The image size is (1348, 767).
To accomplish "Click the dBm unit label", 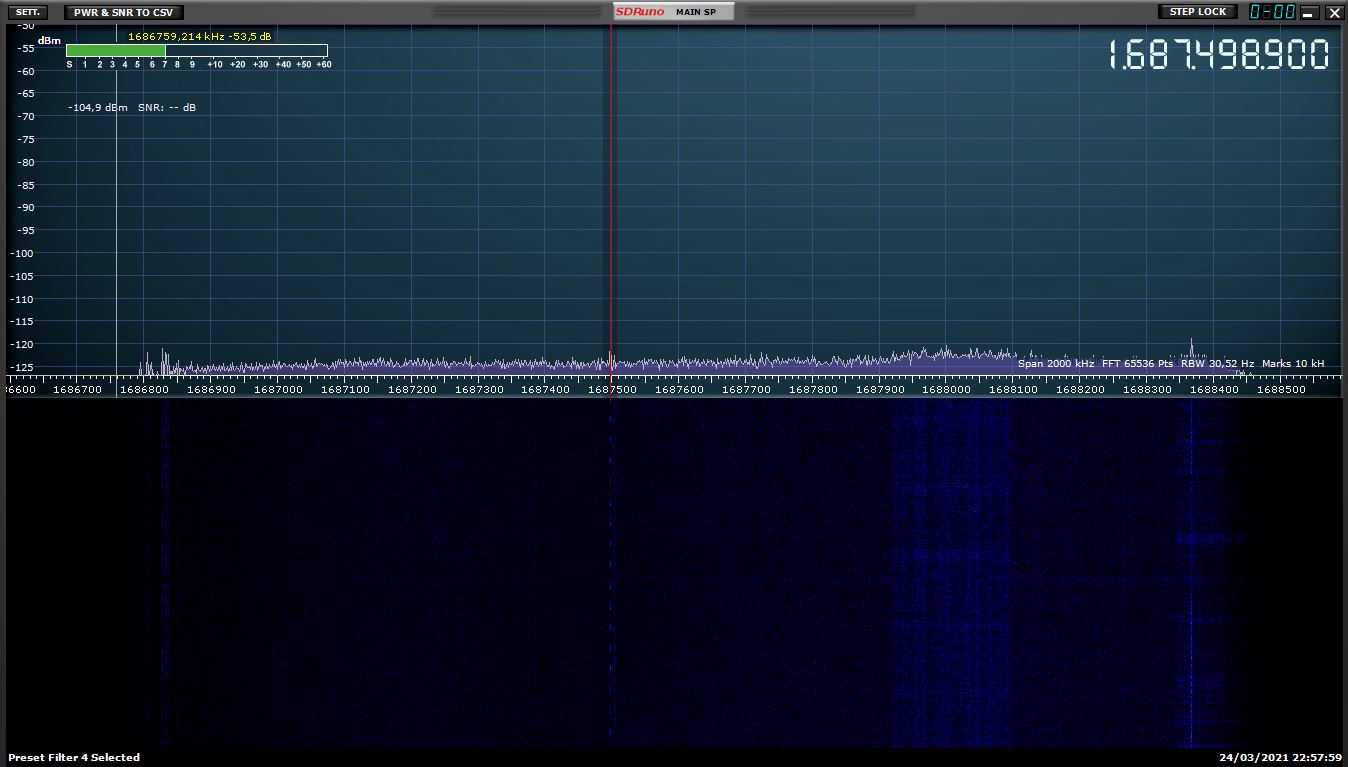I will 50,42.
